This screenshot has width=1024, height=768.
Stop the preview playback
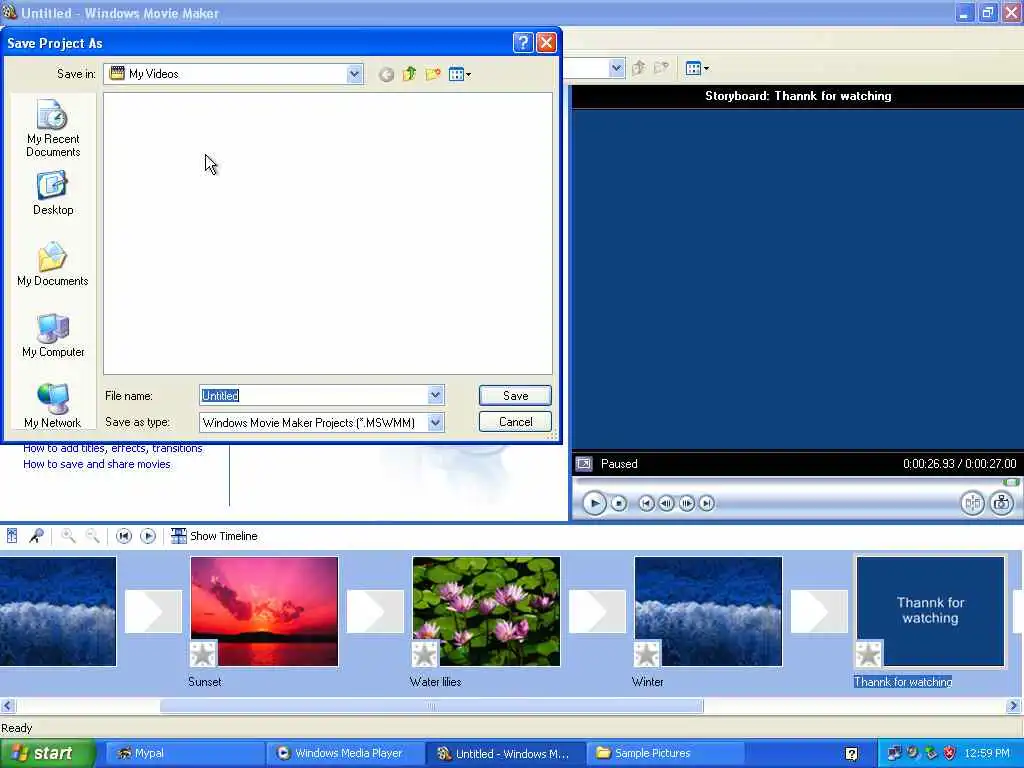click(x=618, y=504)
